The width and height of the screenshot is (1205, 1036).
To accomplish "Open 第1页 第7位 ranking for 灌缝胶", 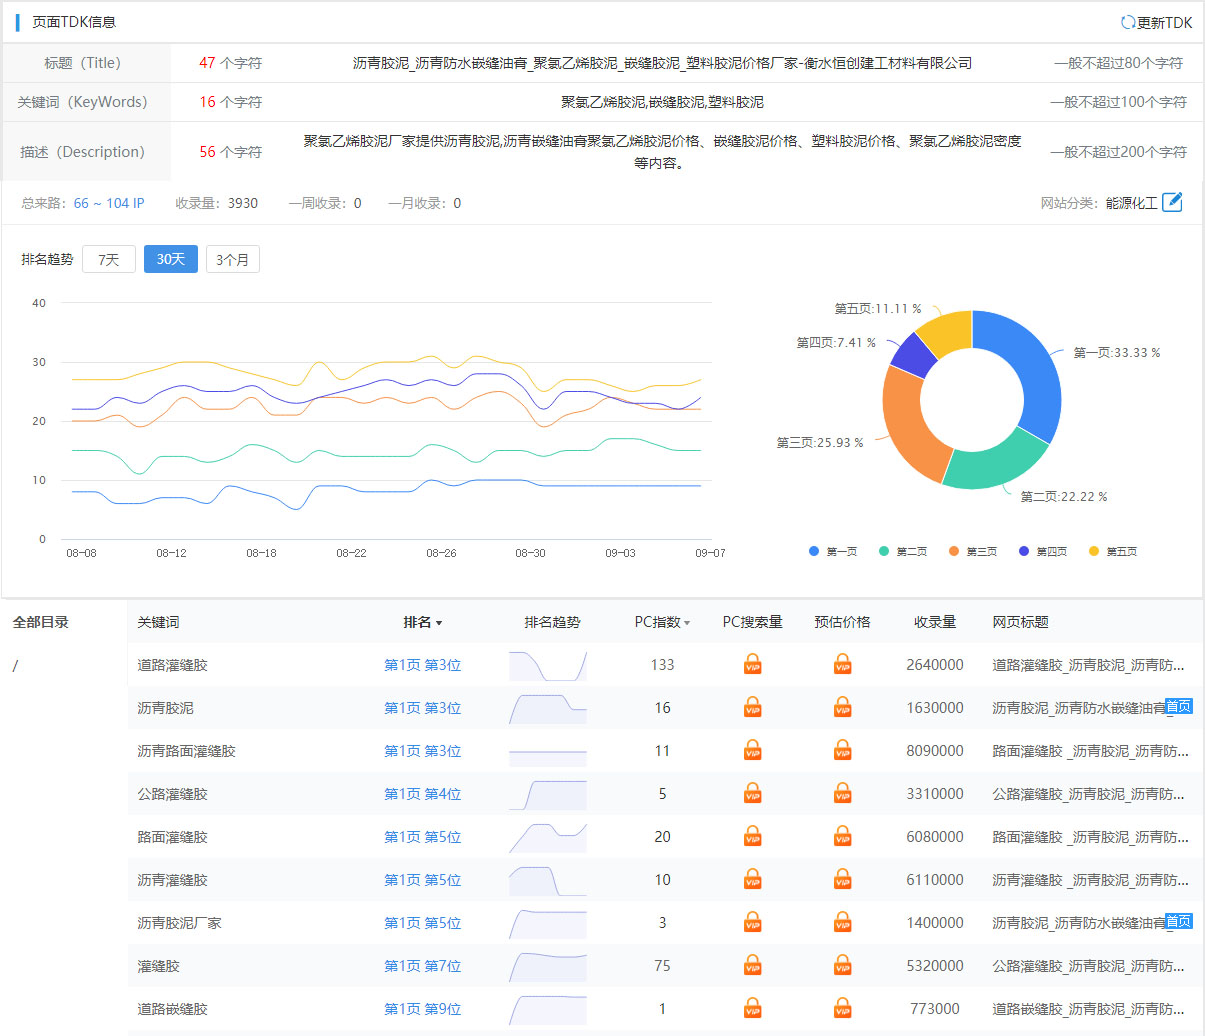I will pos(422,965).
